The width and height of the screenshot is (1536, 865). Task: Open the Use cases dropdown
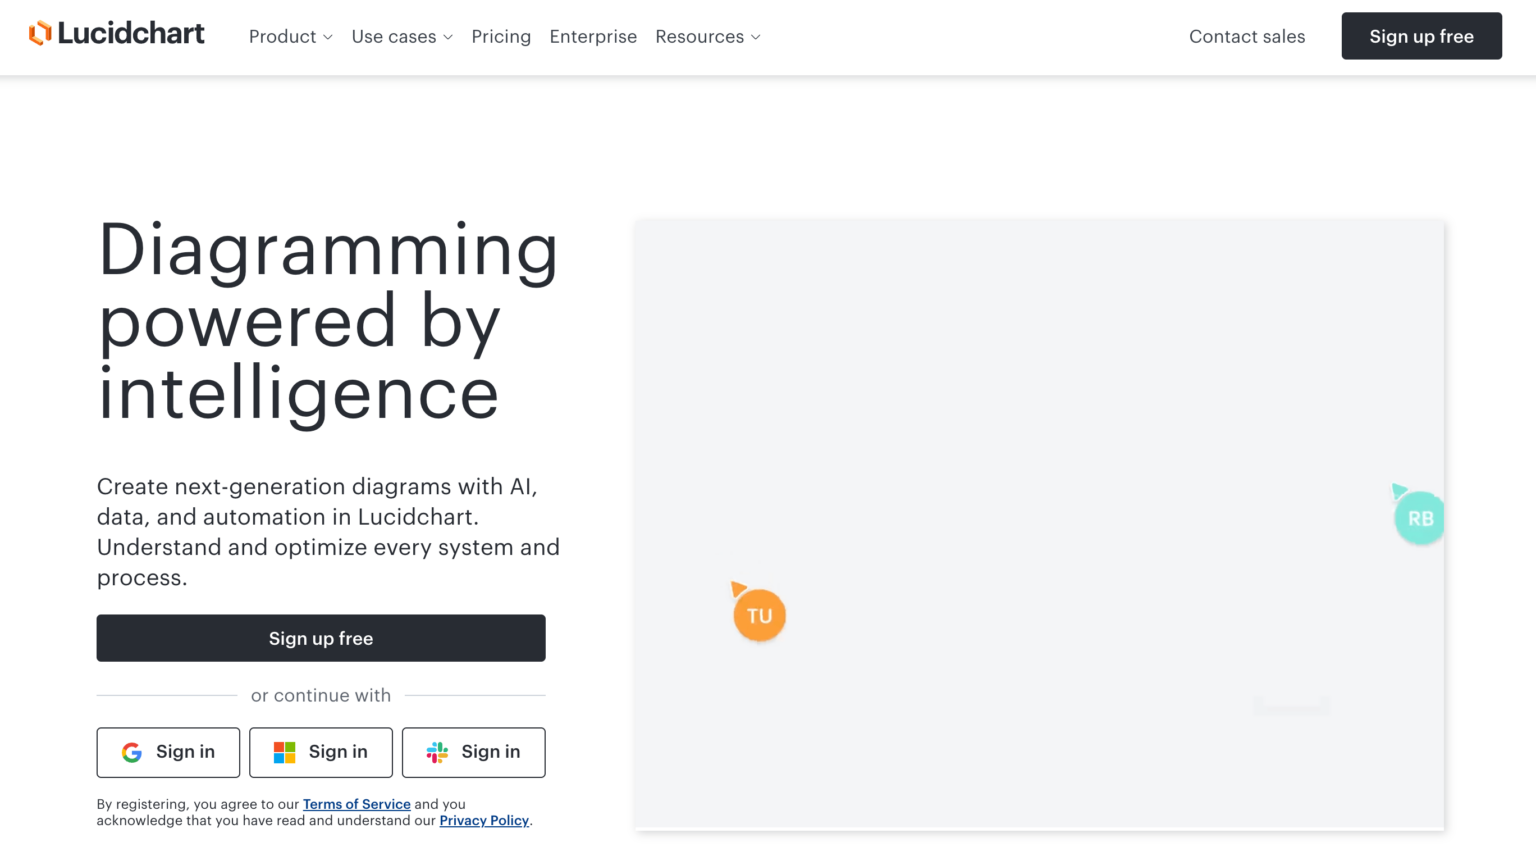pos(402,37)
